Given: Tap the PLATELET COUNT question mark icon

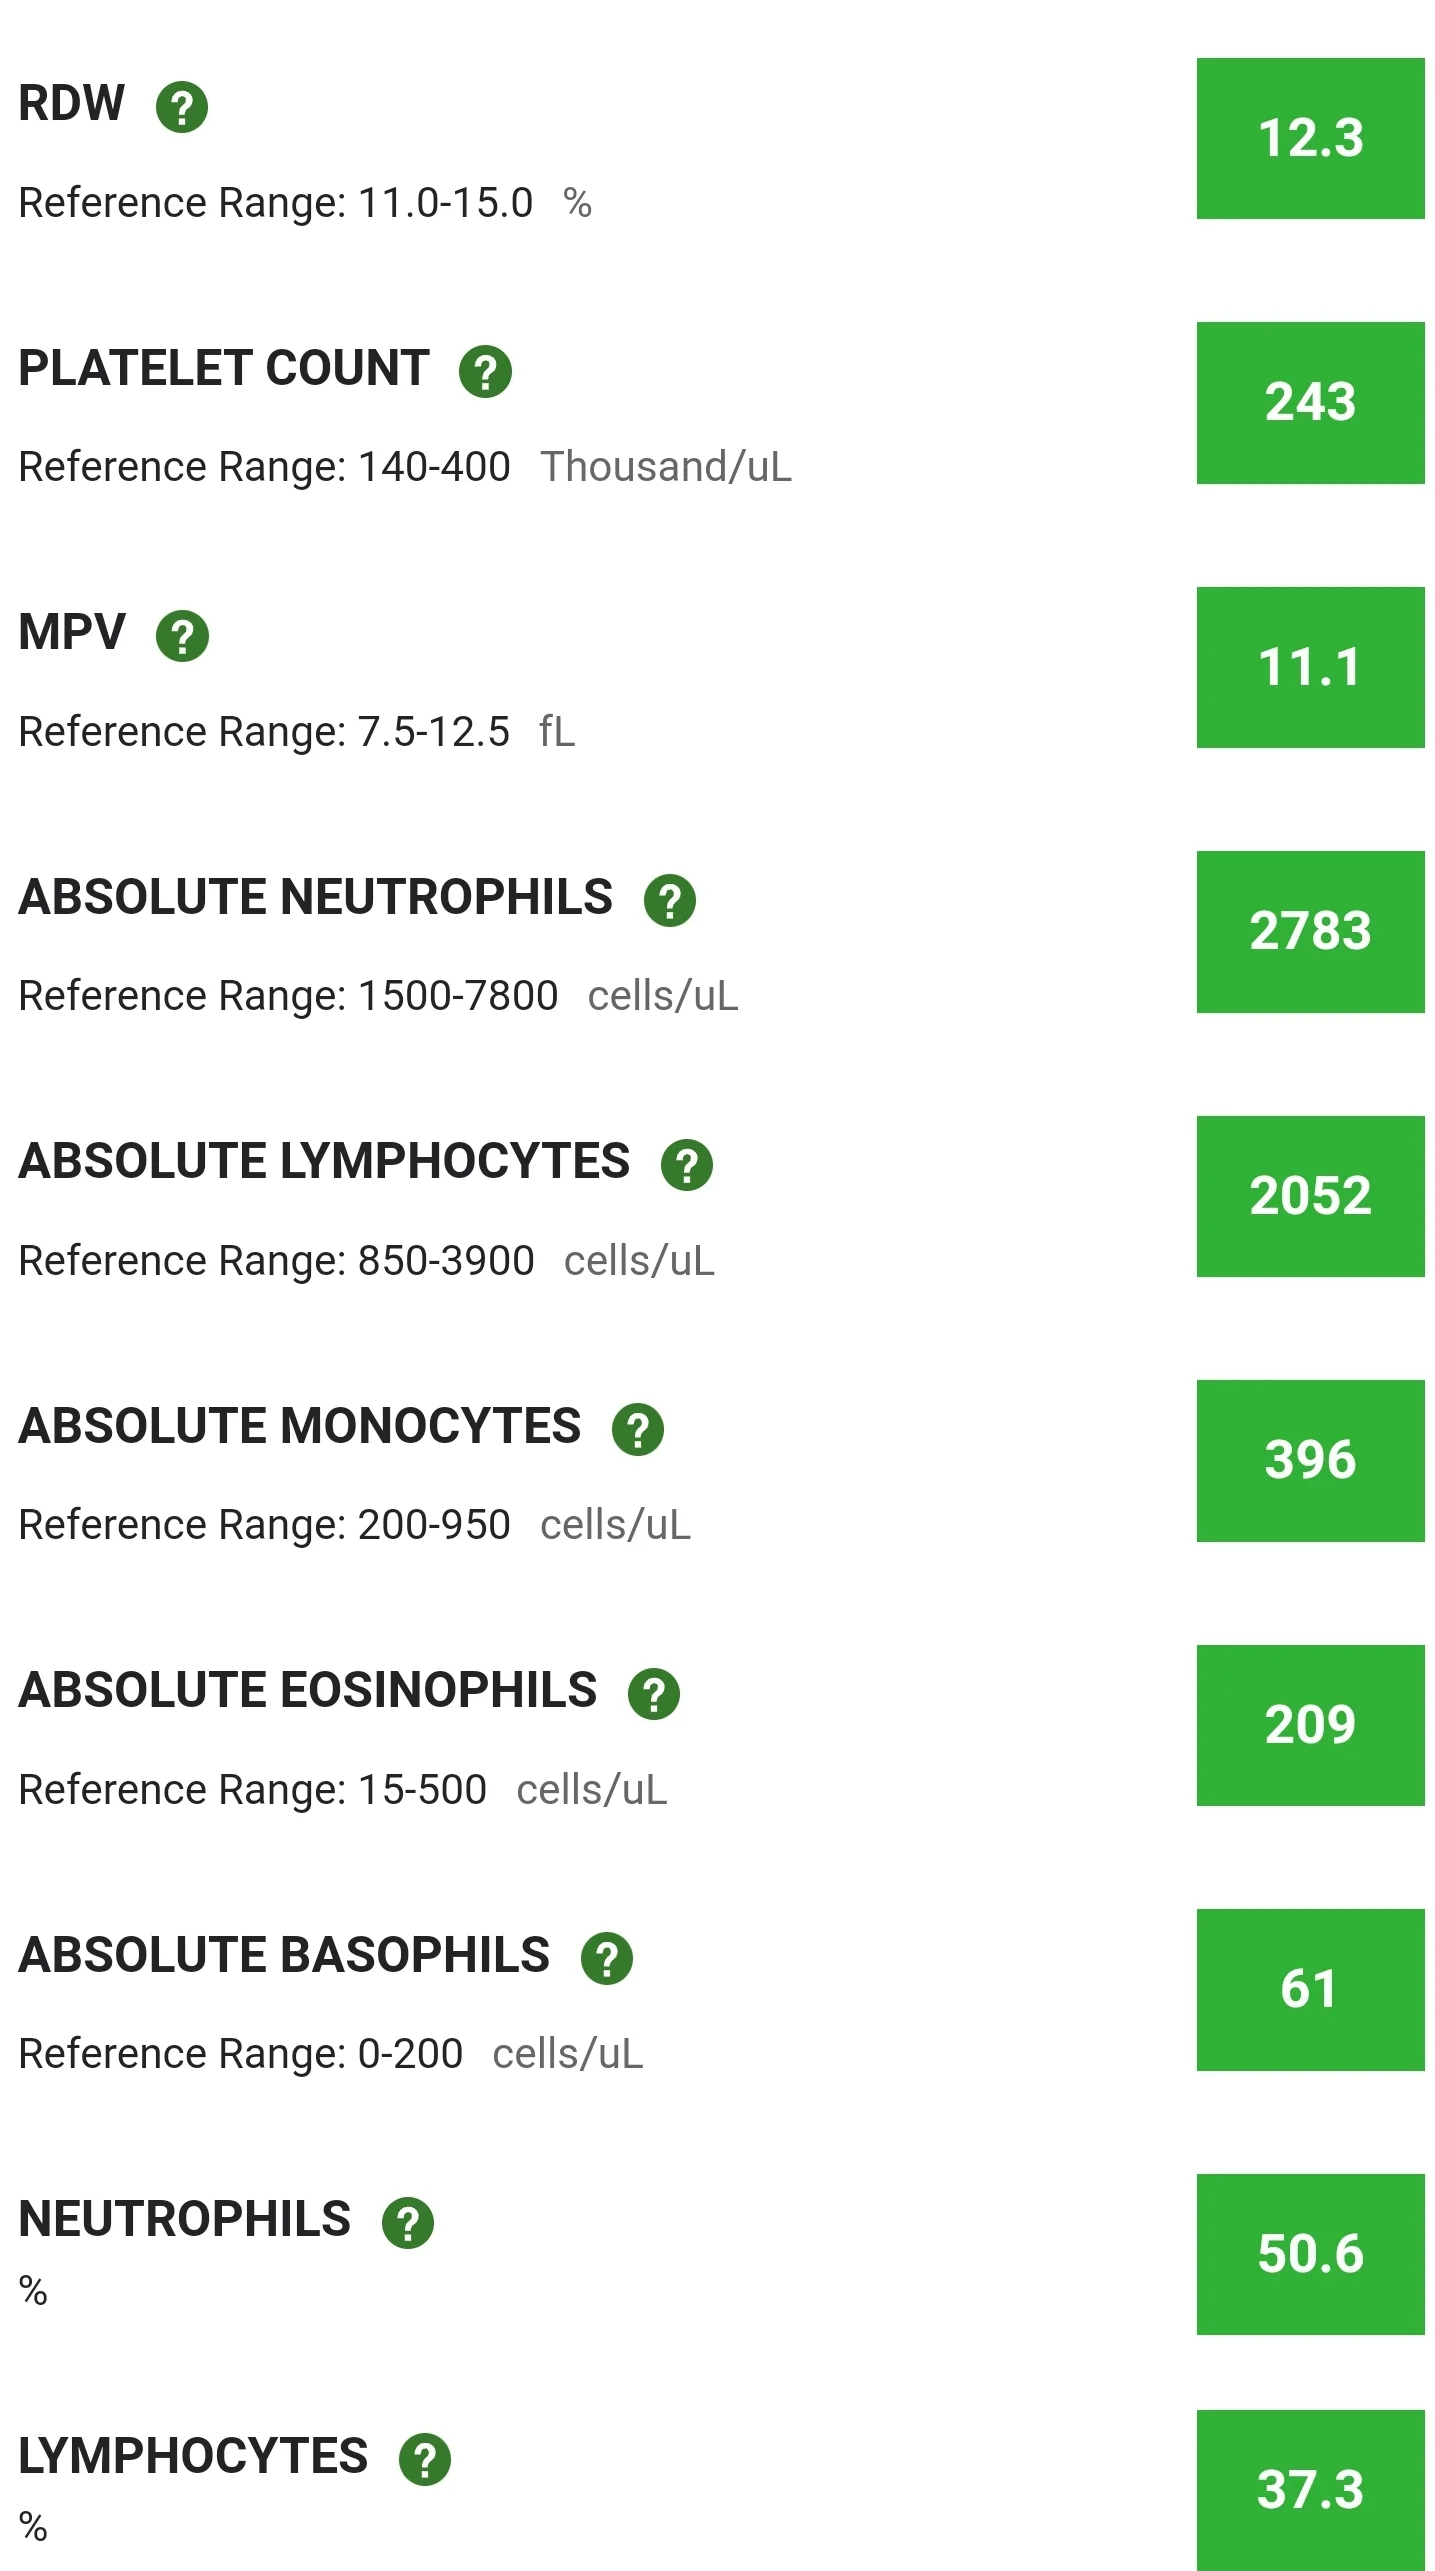Looking at the screenshot, I should pyautogui.click(x=485, y=372).
